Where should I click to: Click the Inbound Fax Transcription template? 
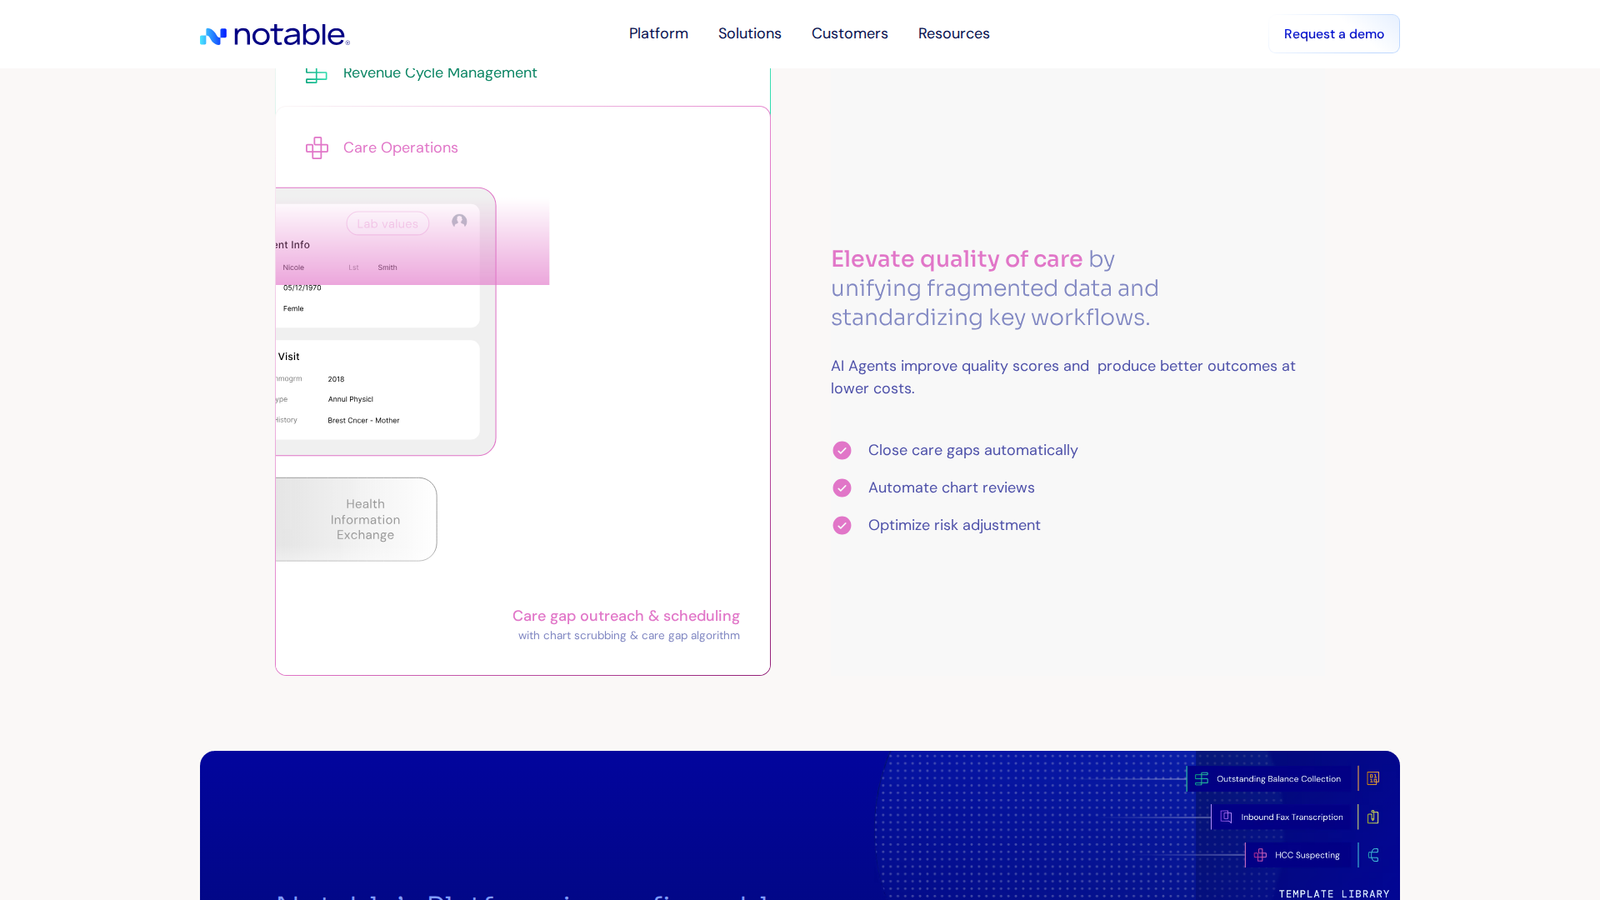point(1281,817)
